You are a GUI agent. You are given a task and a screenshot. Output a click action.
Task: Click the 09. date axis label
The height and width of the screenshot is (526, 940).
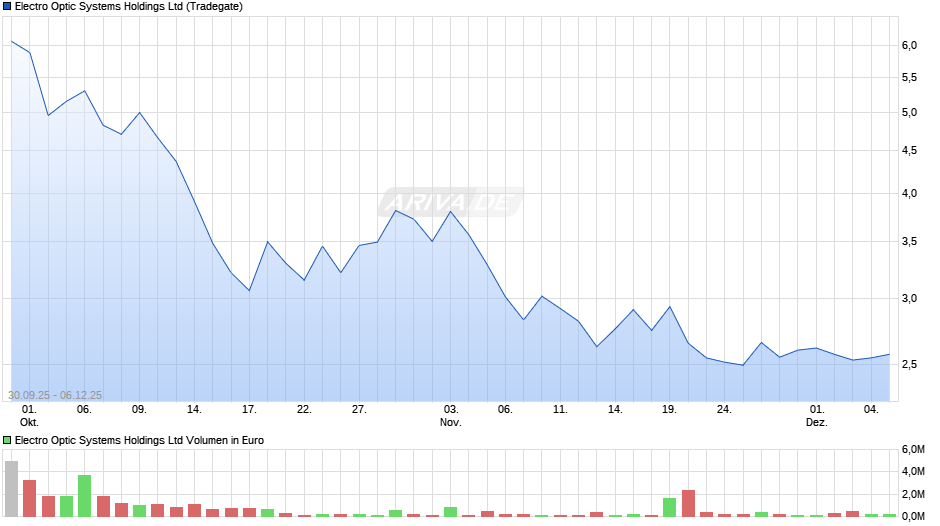click(139, 410)
